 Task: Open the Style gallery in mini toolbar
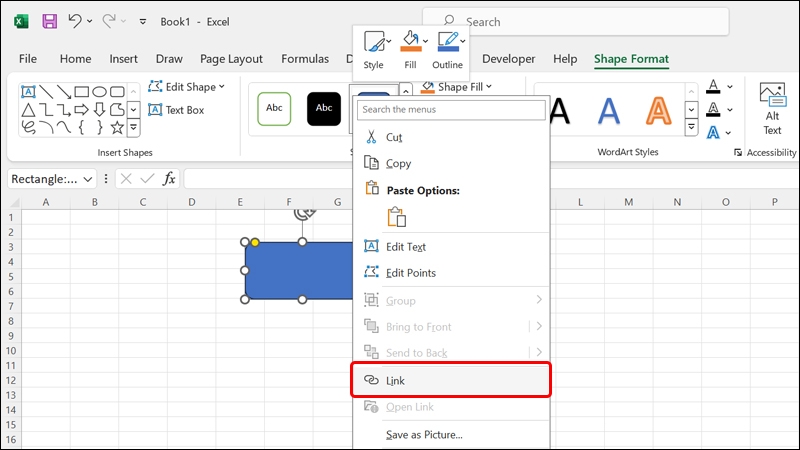[x=374, y=49]
